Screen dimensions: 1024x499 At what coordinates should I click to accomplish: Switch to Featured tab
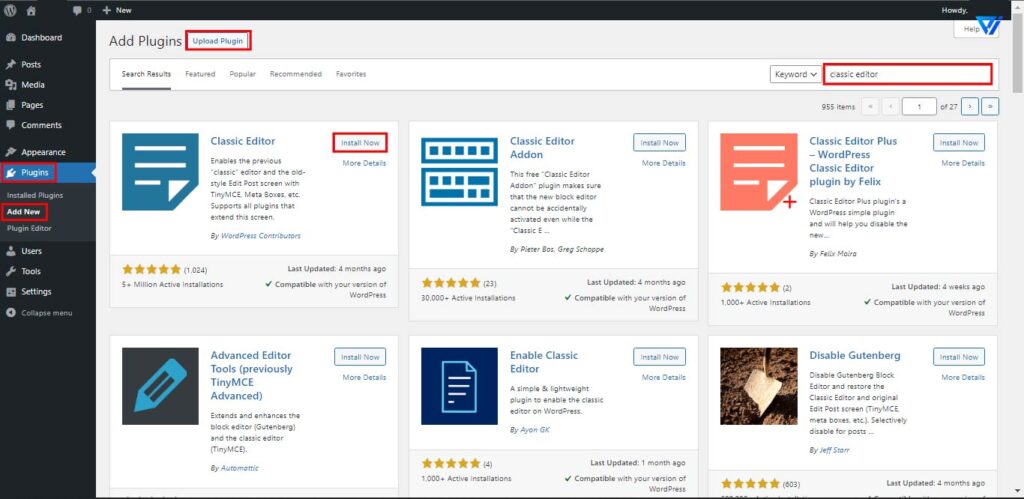point(200,74)
